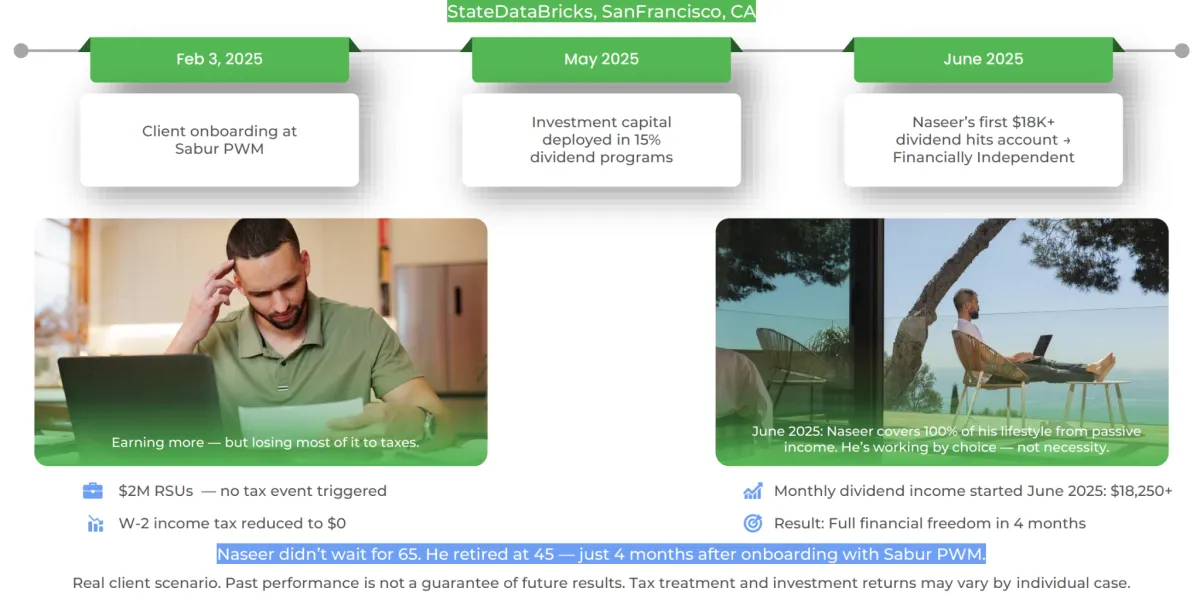Open the photo of man stressed over taxes
This screenshot has width=1200, height=602.
click(x=261, y=342)
